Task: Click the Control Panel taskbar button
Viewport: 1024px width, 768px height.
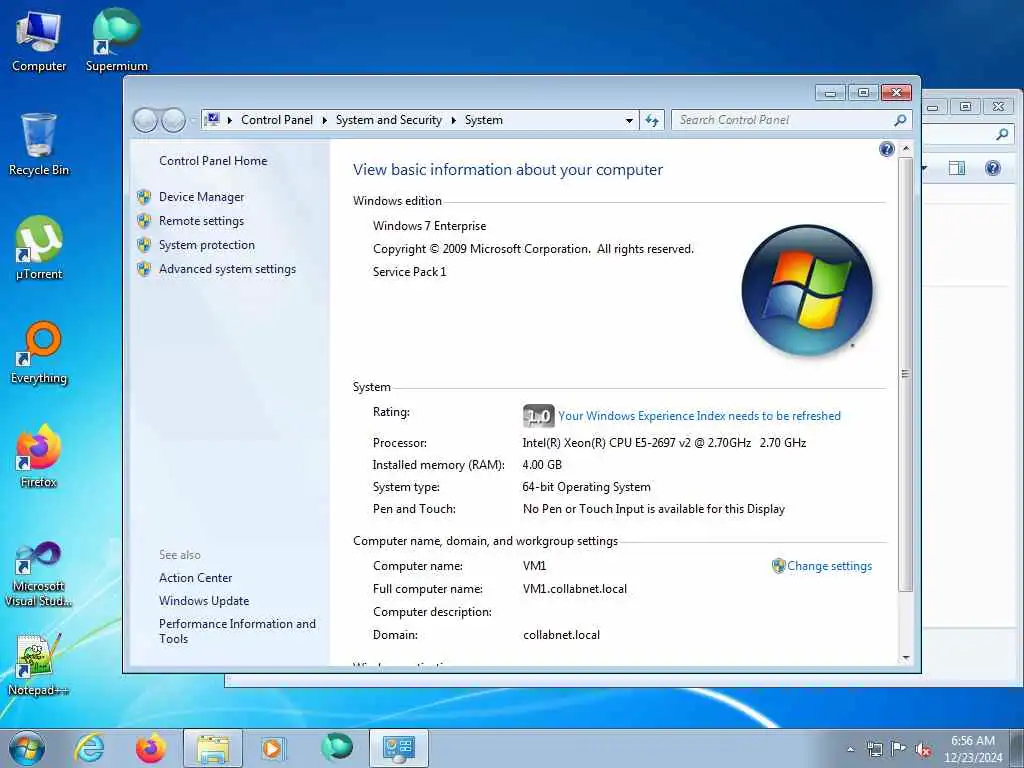Action: [x=398, y=748]
